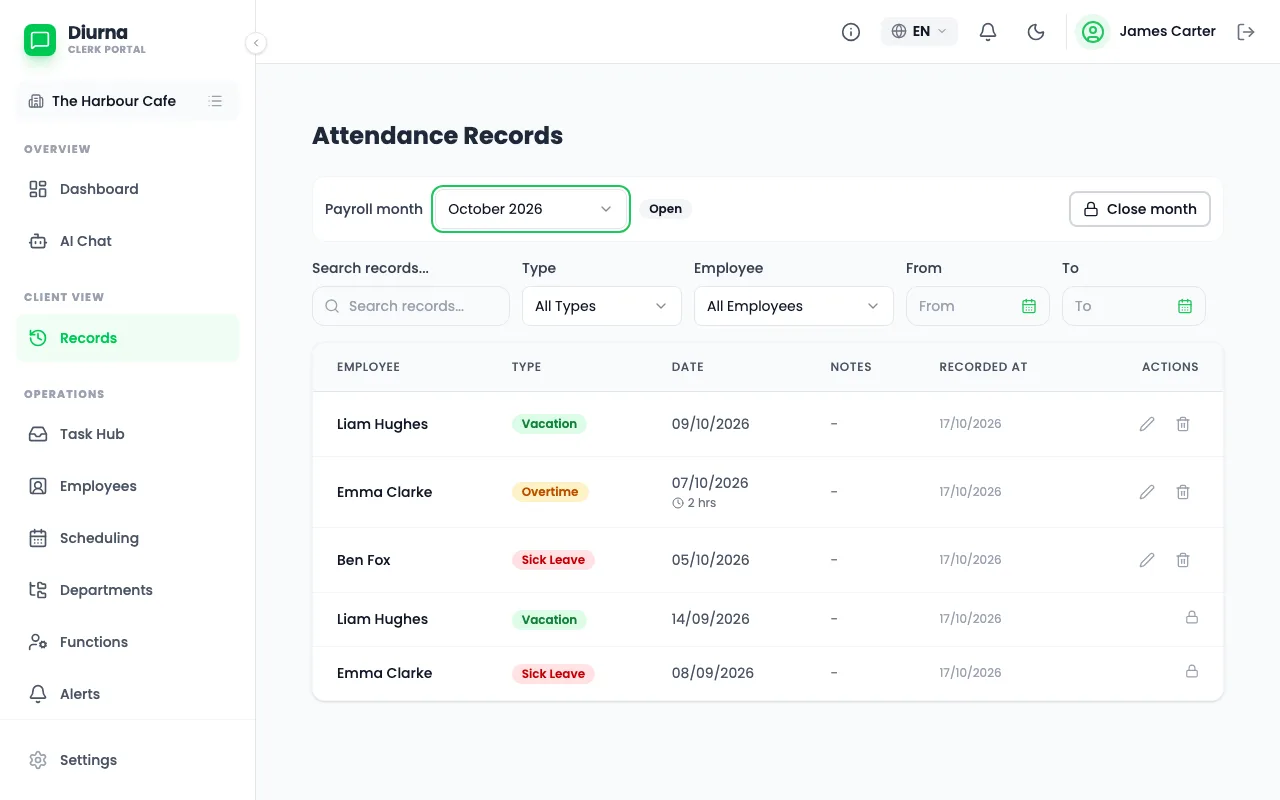This screenshot has height=800, width=1280.
Task: Expand the All Types filter dropdown
Action: tap(602, 306)
